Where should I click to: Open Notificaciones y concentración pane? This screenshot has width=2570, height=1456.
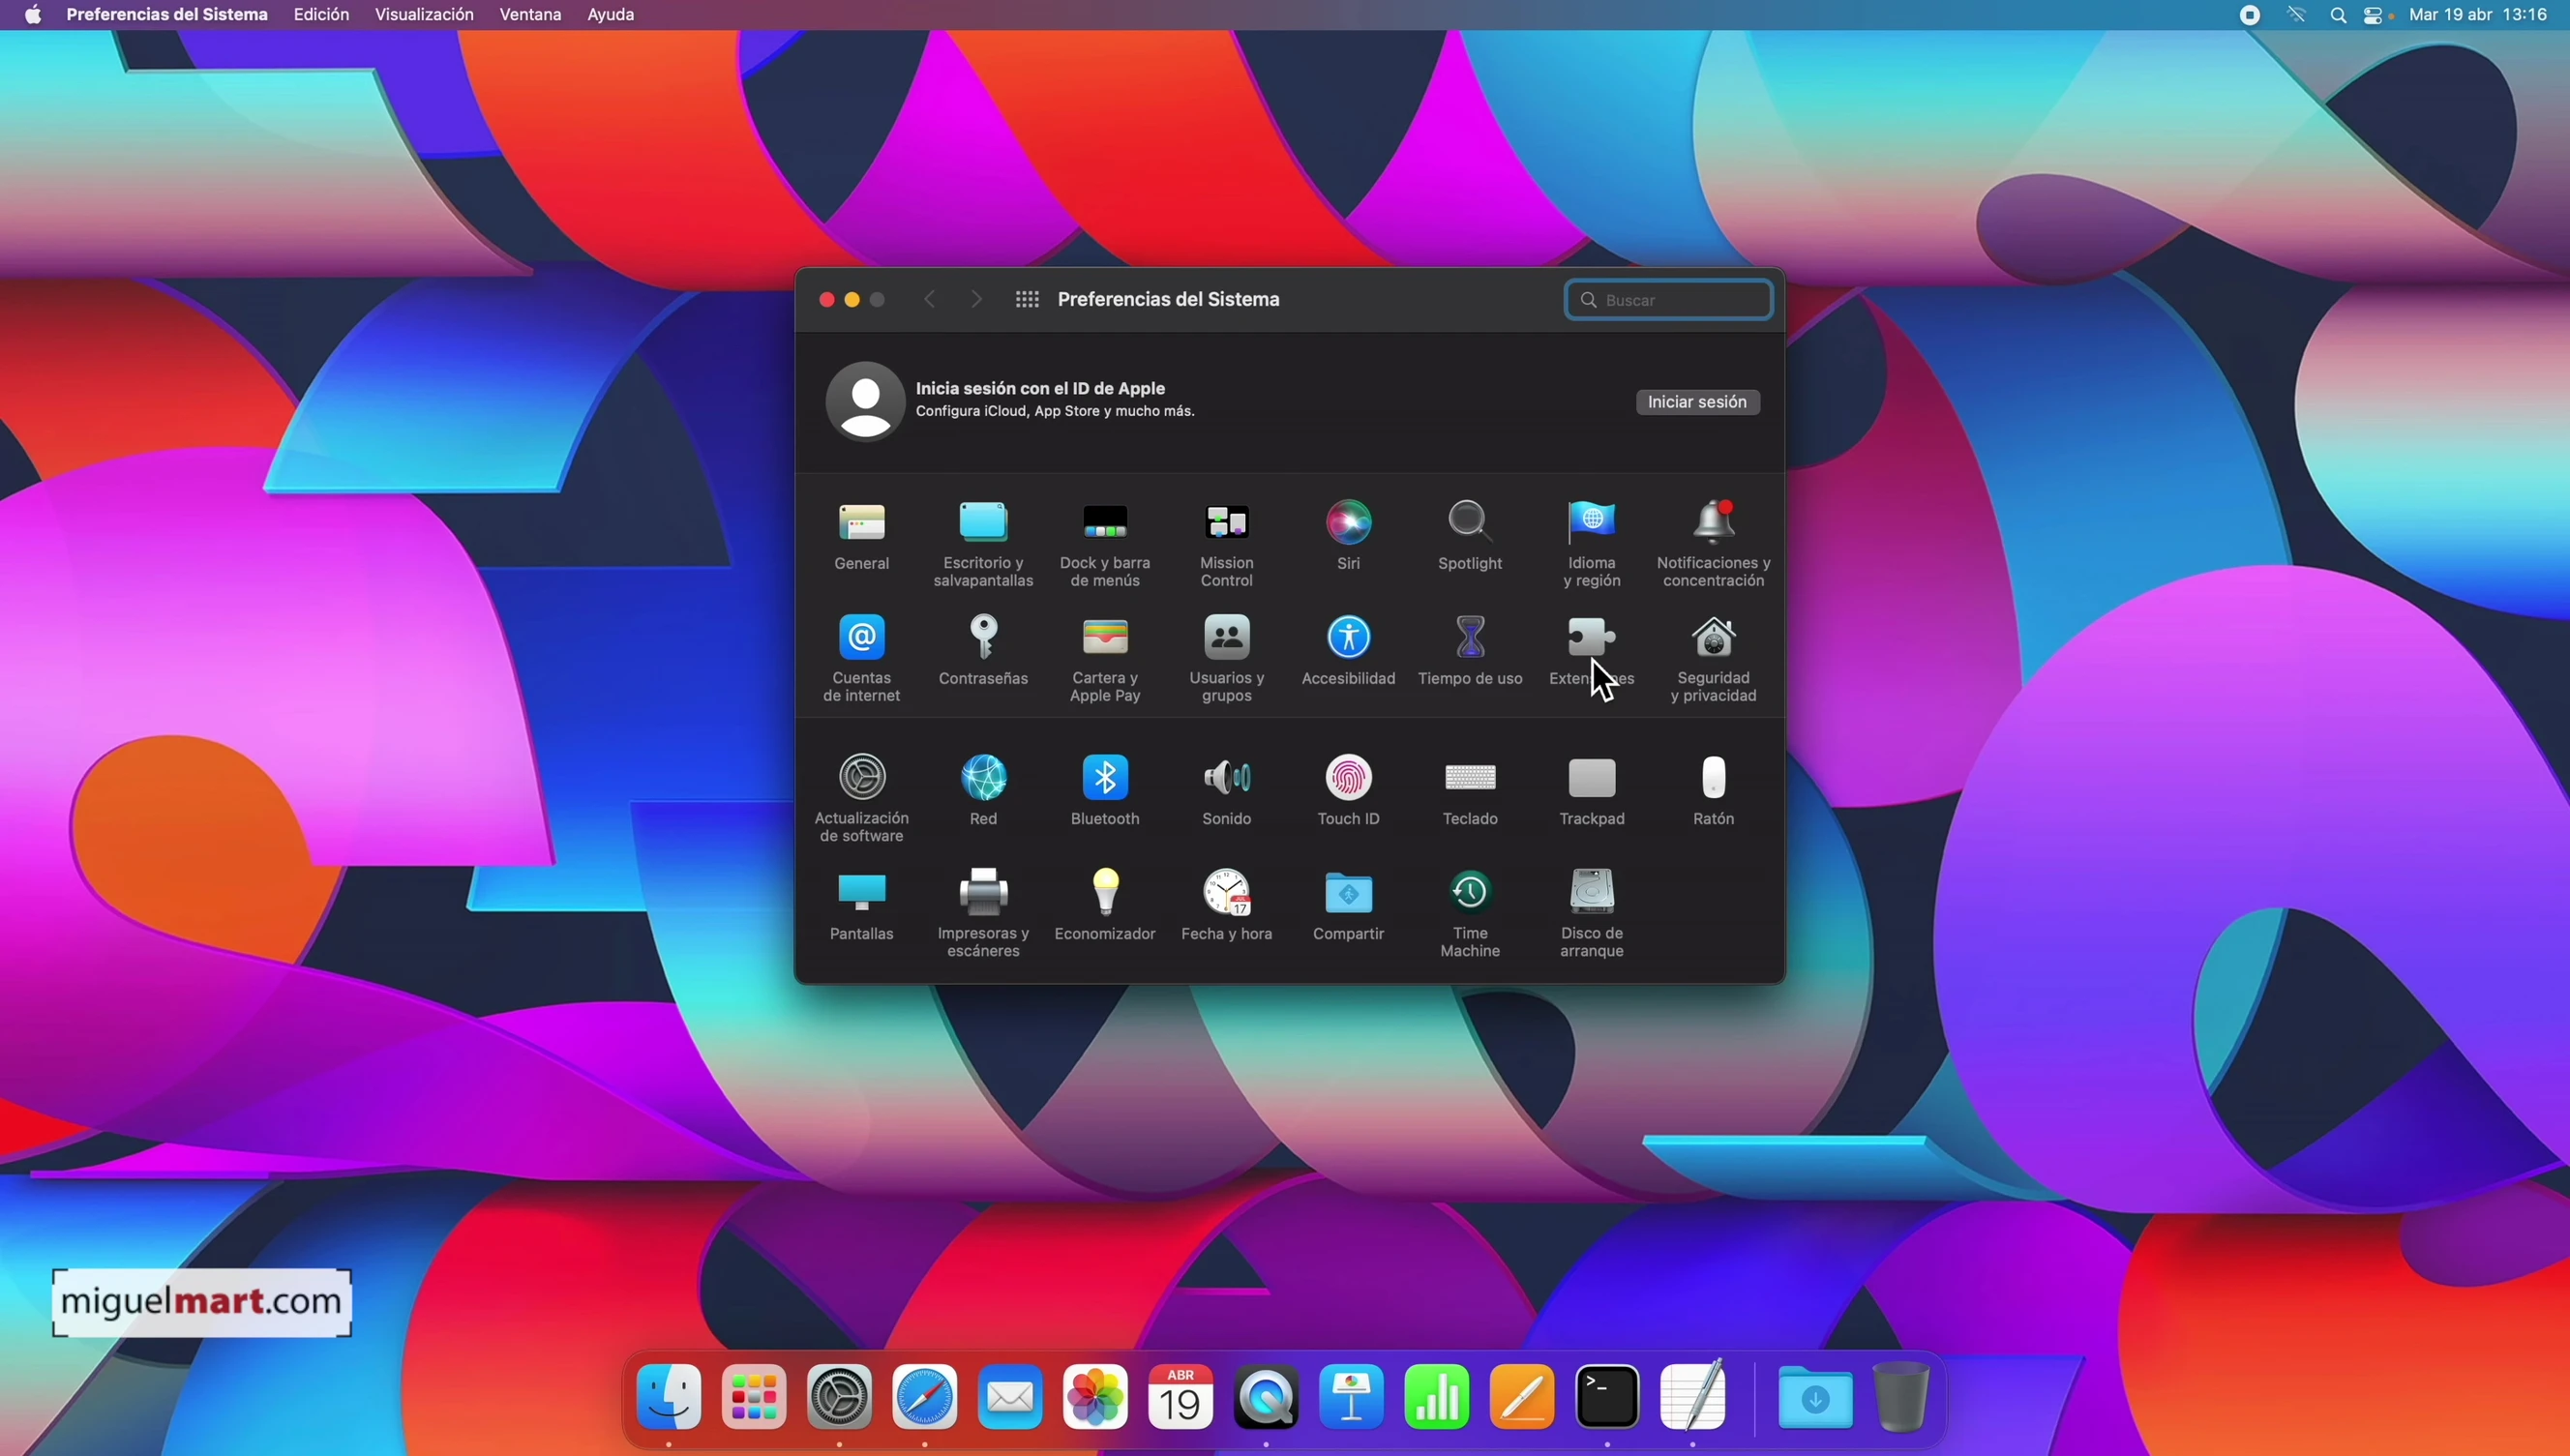click(x=1714, y=544)
